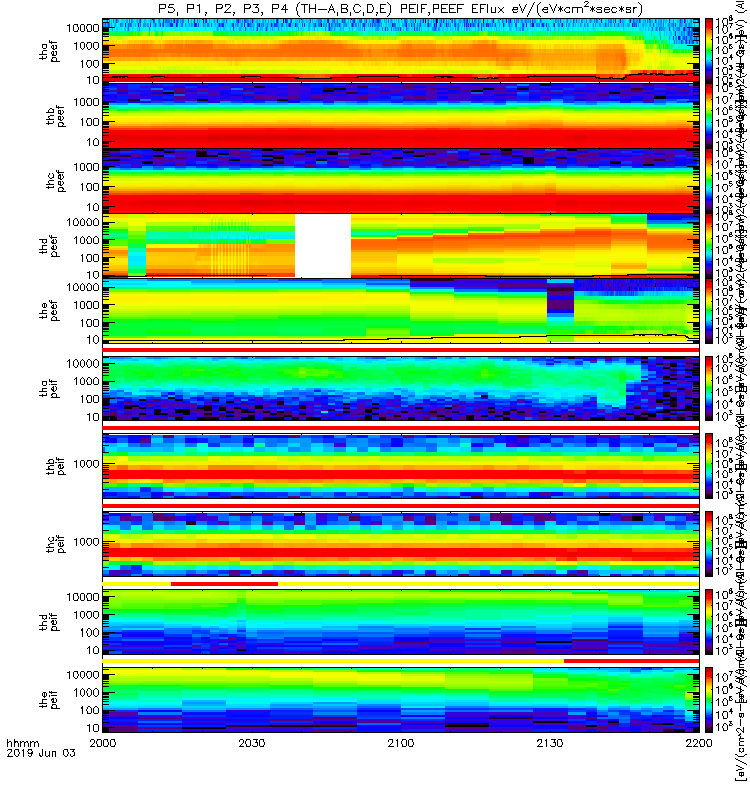Click the red status bar above thb peif

[401, 428]
